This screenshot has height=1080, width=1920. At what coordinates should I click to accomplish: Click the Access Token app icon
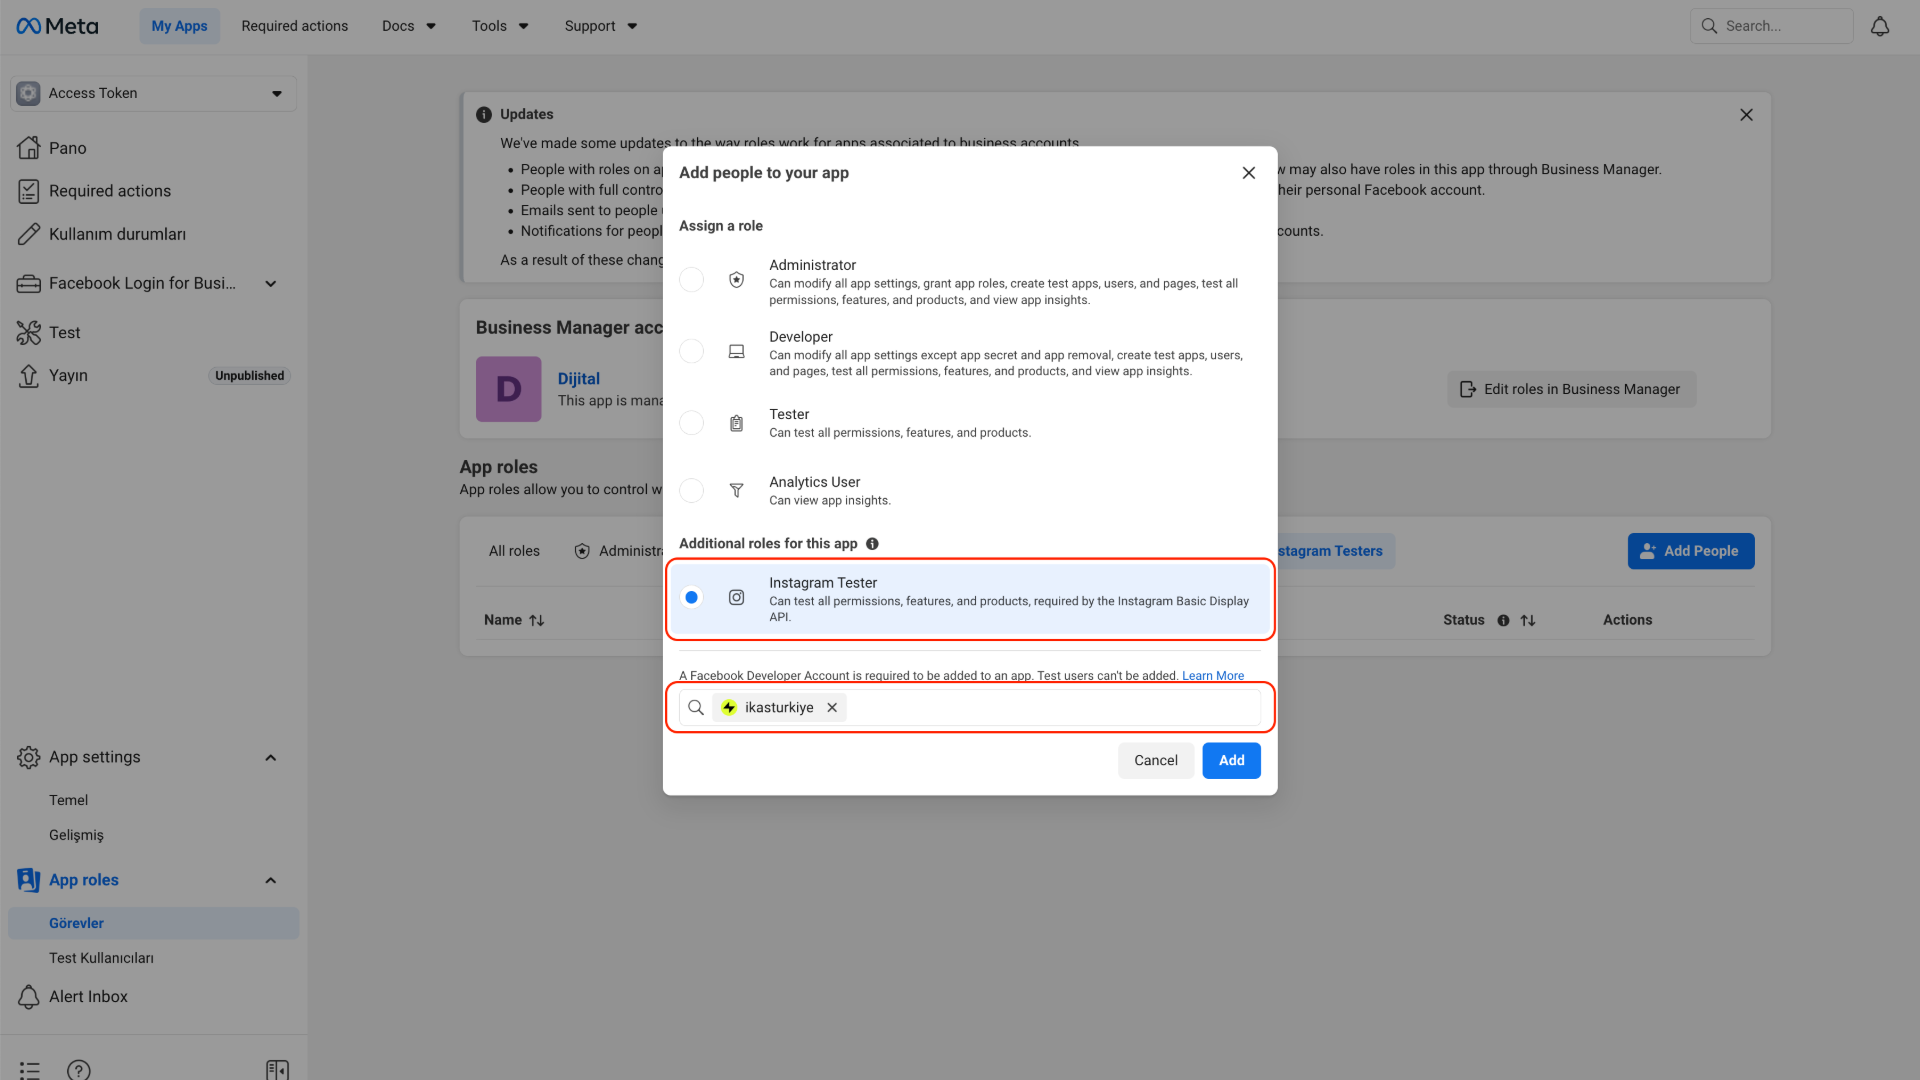click(x=29, y=93)
